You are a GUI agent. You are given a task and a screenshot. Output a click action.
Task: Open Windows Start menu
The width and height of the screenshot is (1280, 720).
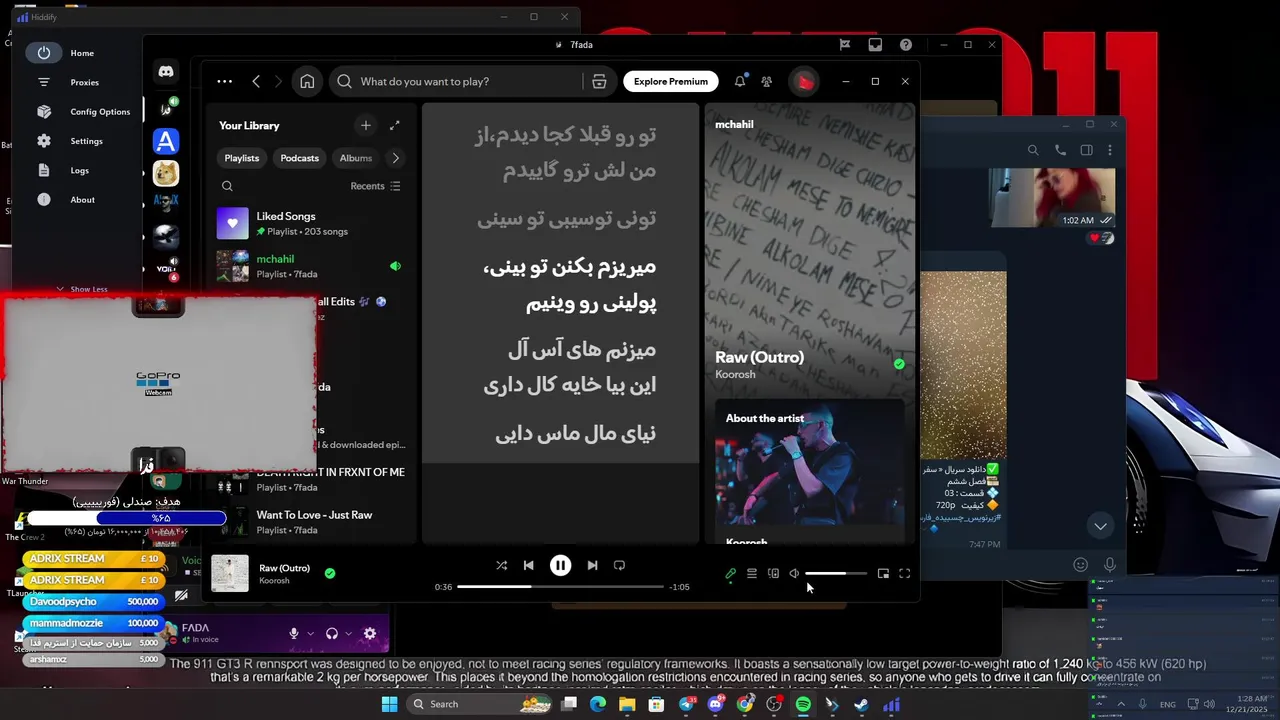click(389, 704)
